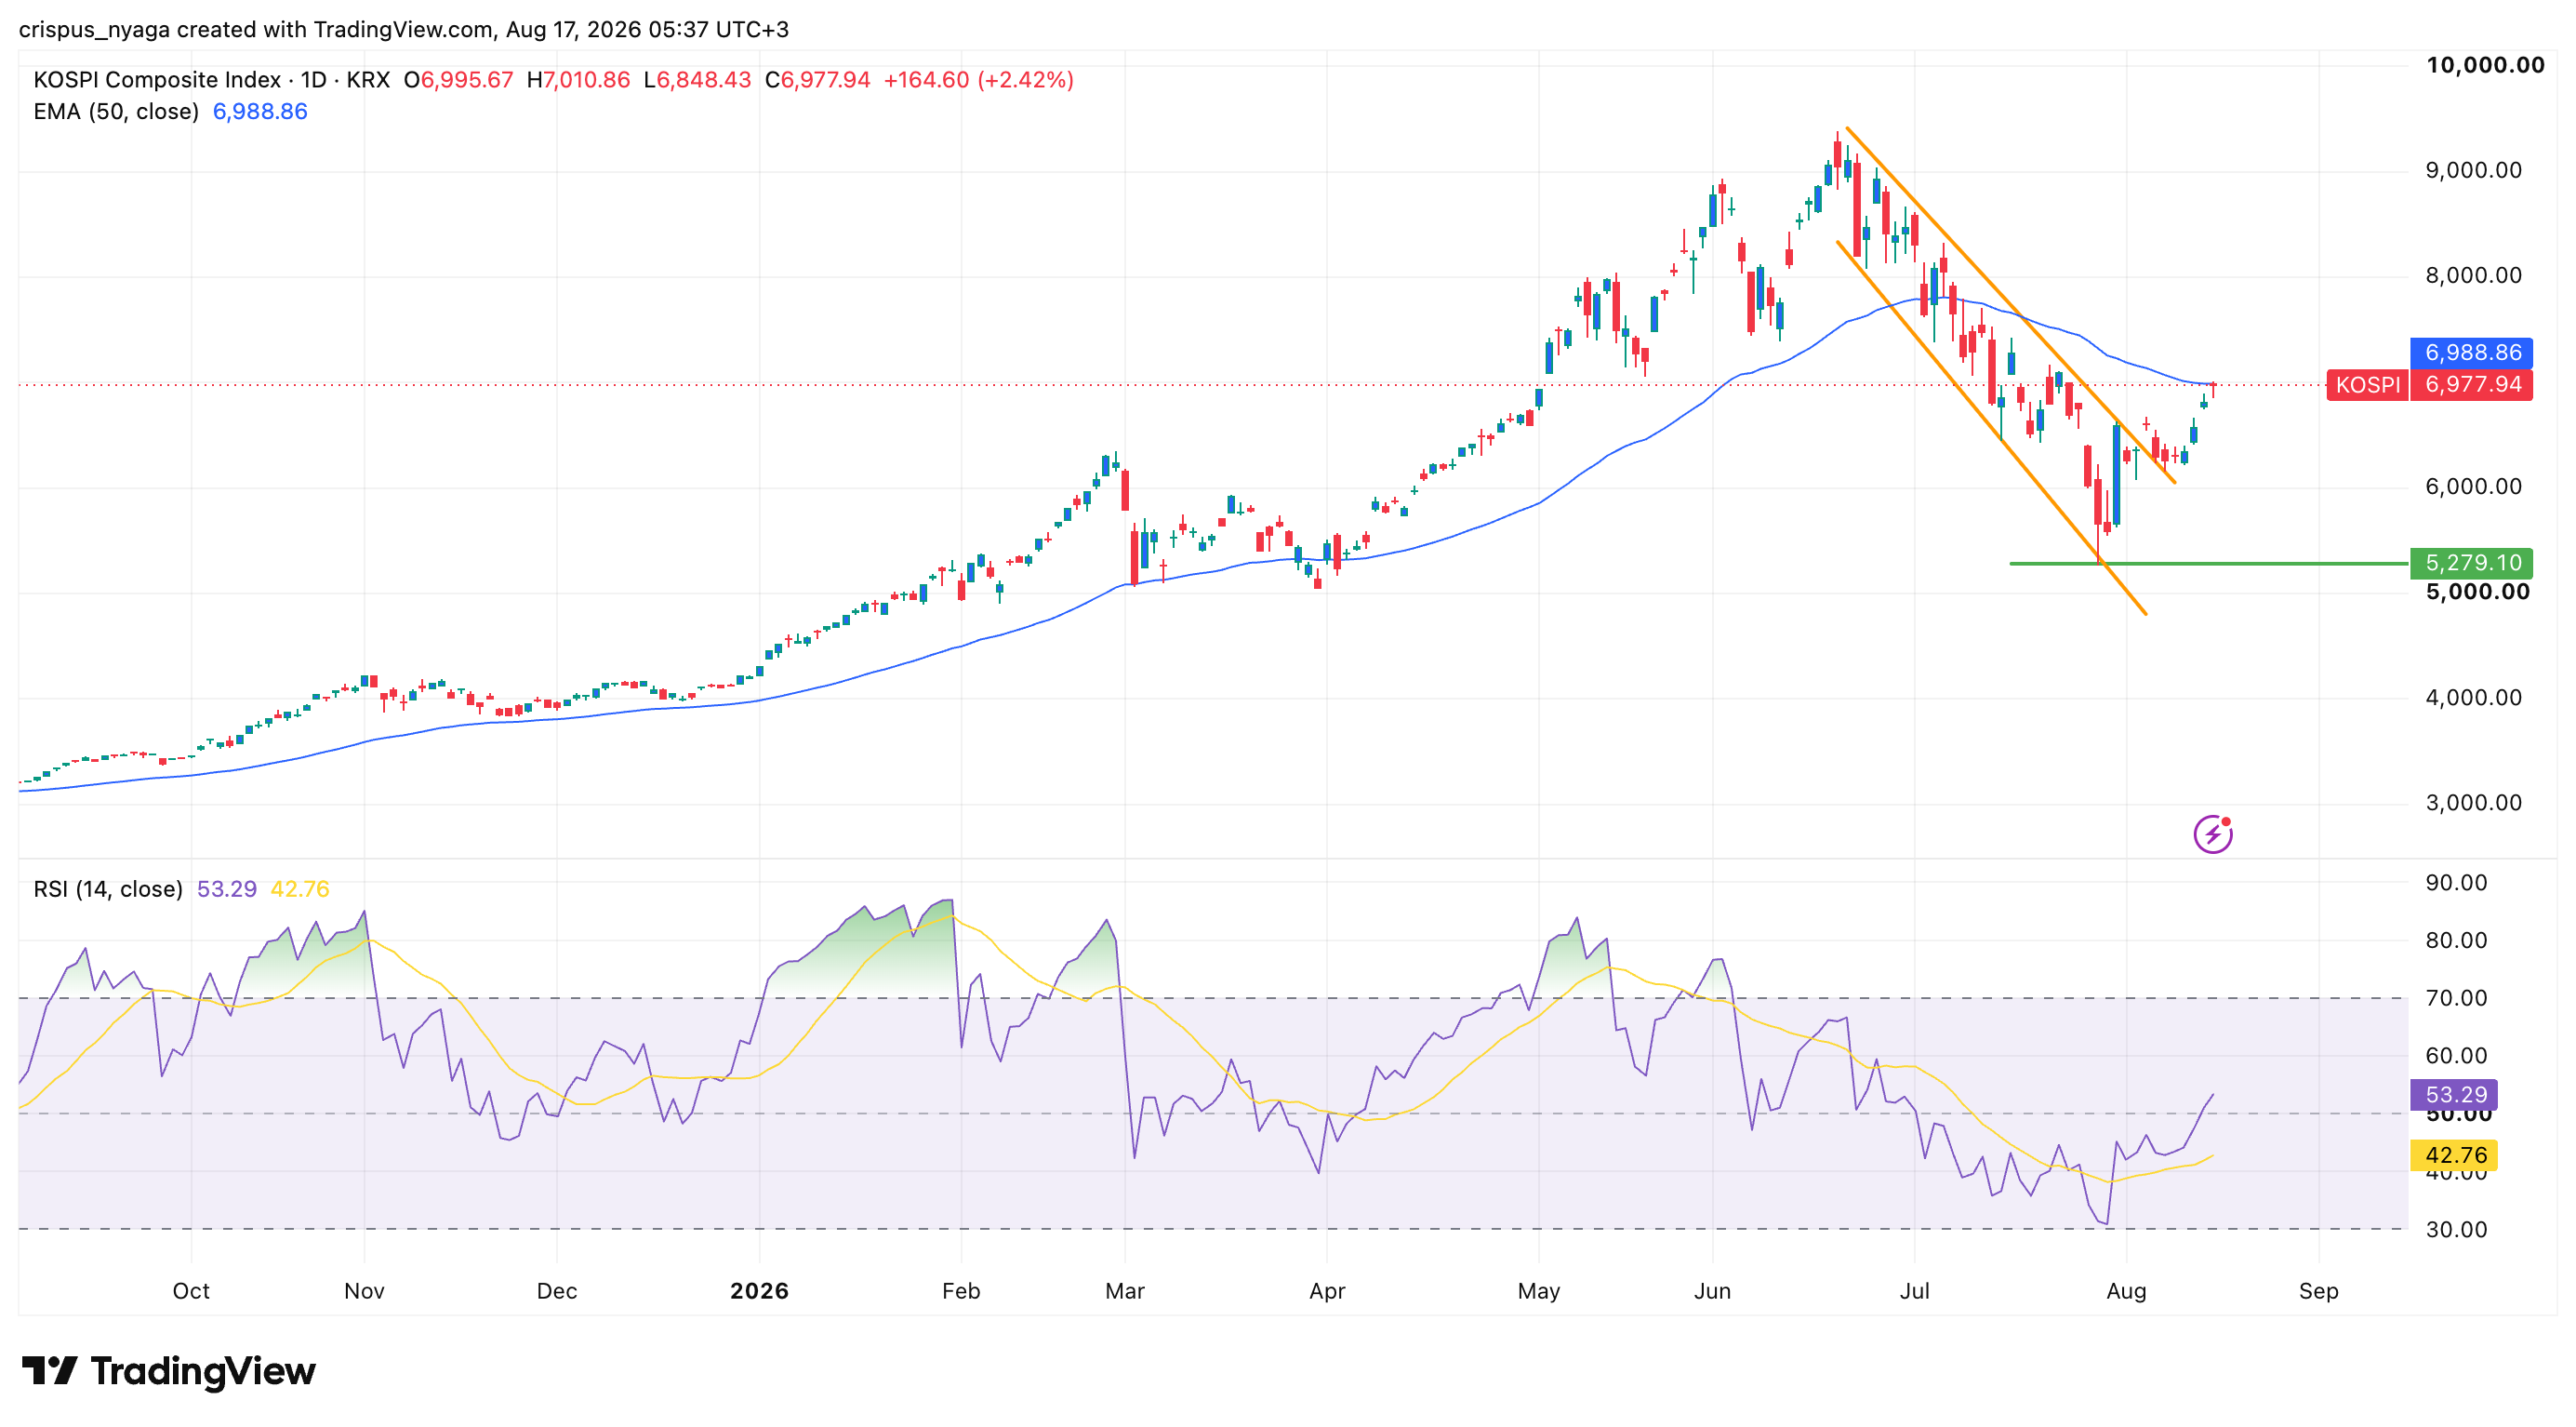The image size is (2576, 1427).
Task: Click the Jul time axis label
Action: point(1914,1291)
